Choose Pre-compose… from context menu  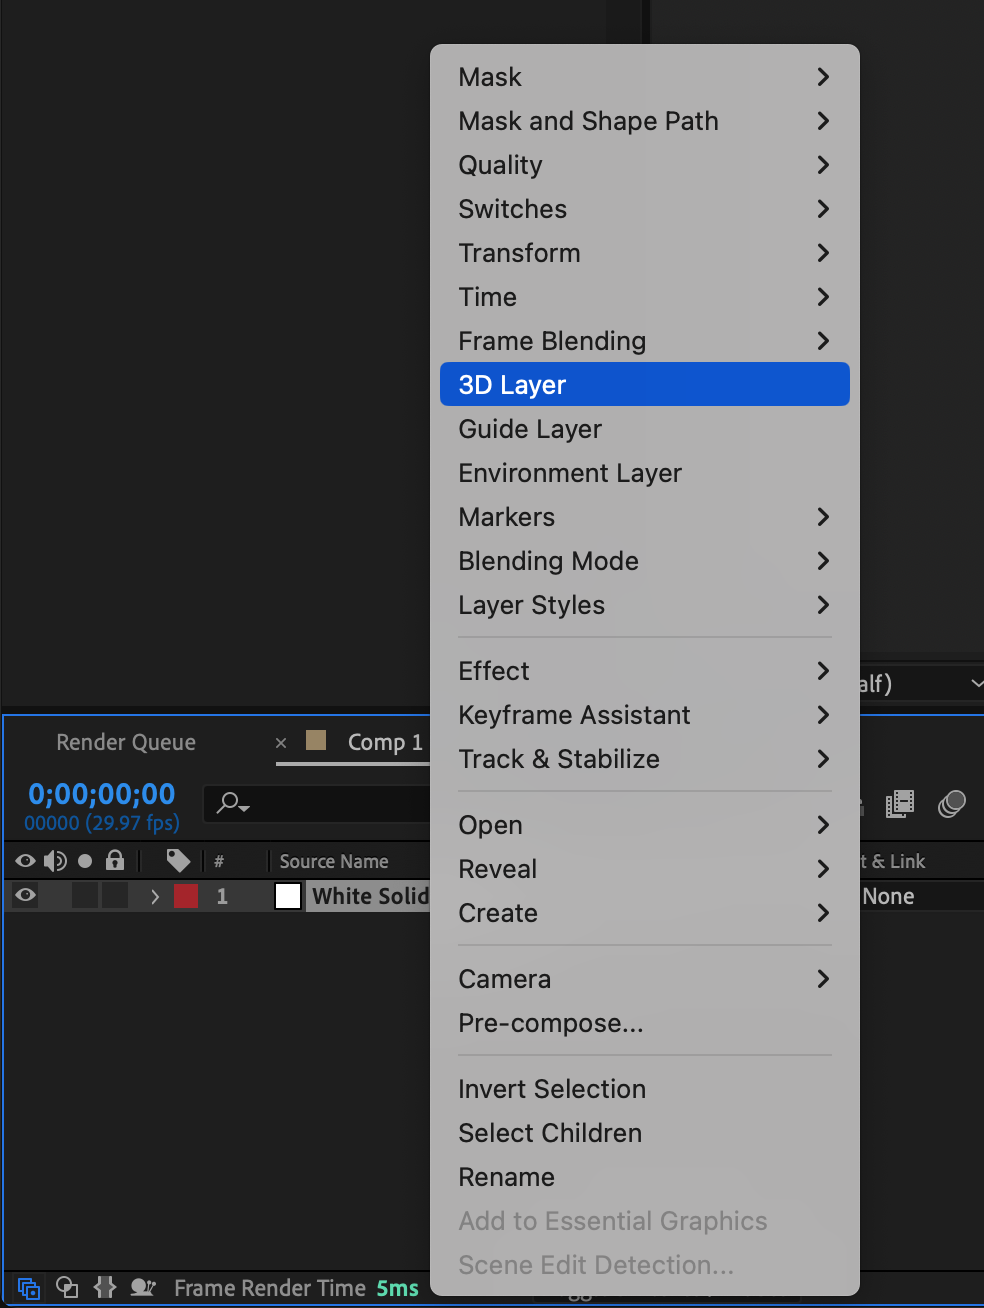pos(645,1023)
